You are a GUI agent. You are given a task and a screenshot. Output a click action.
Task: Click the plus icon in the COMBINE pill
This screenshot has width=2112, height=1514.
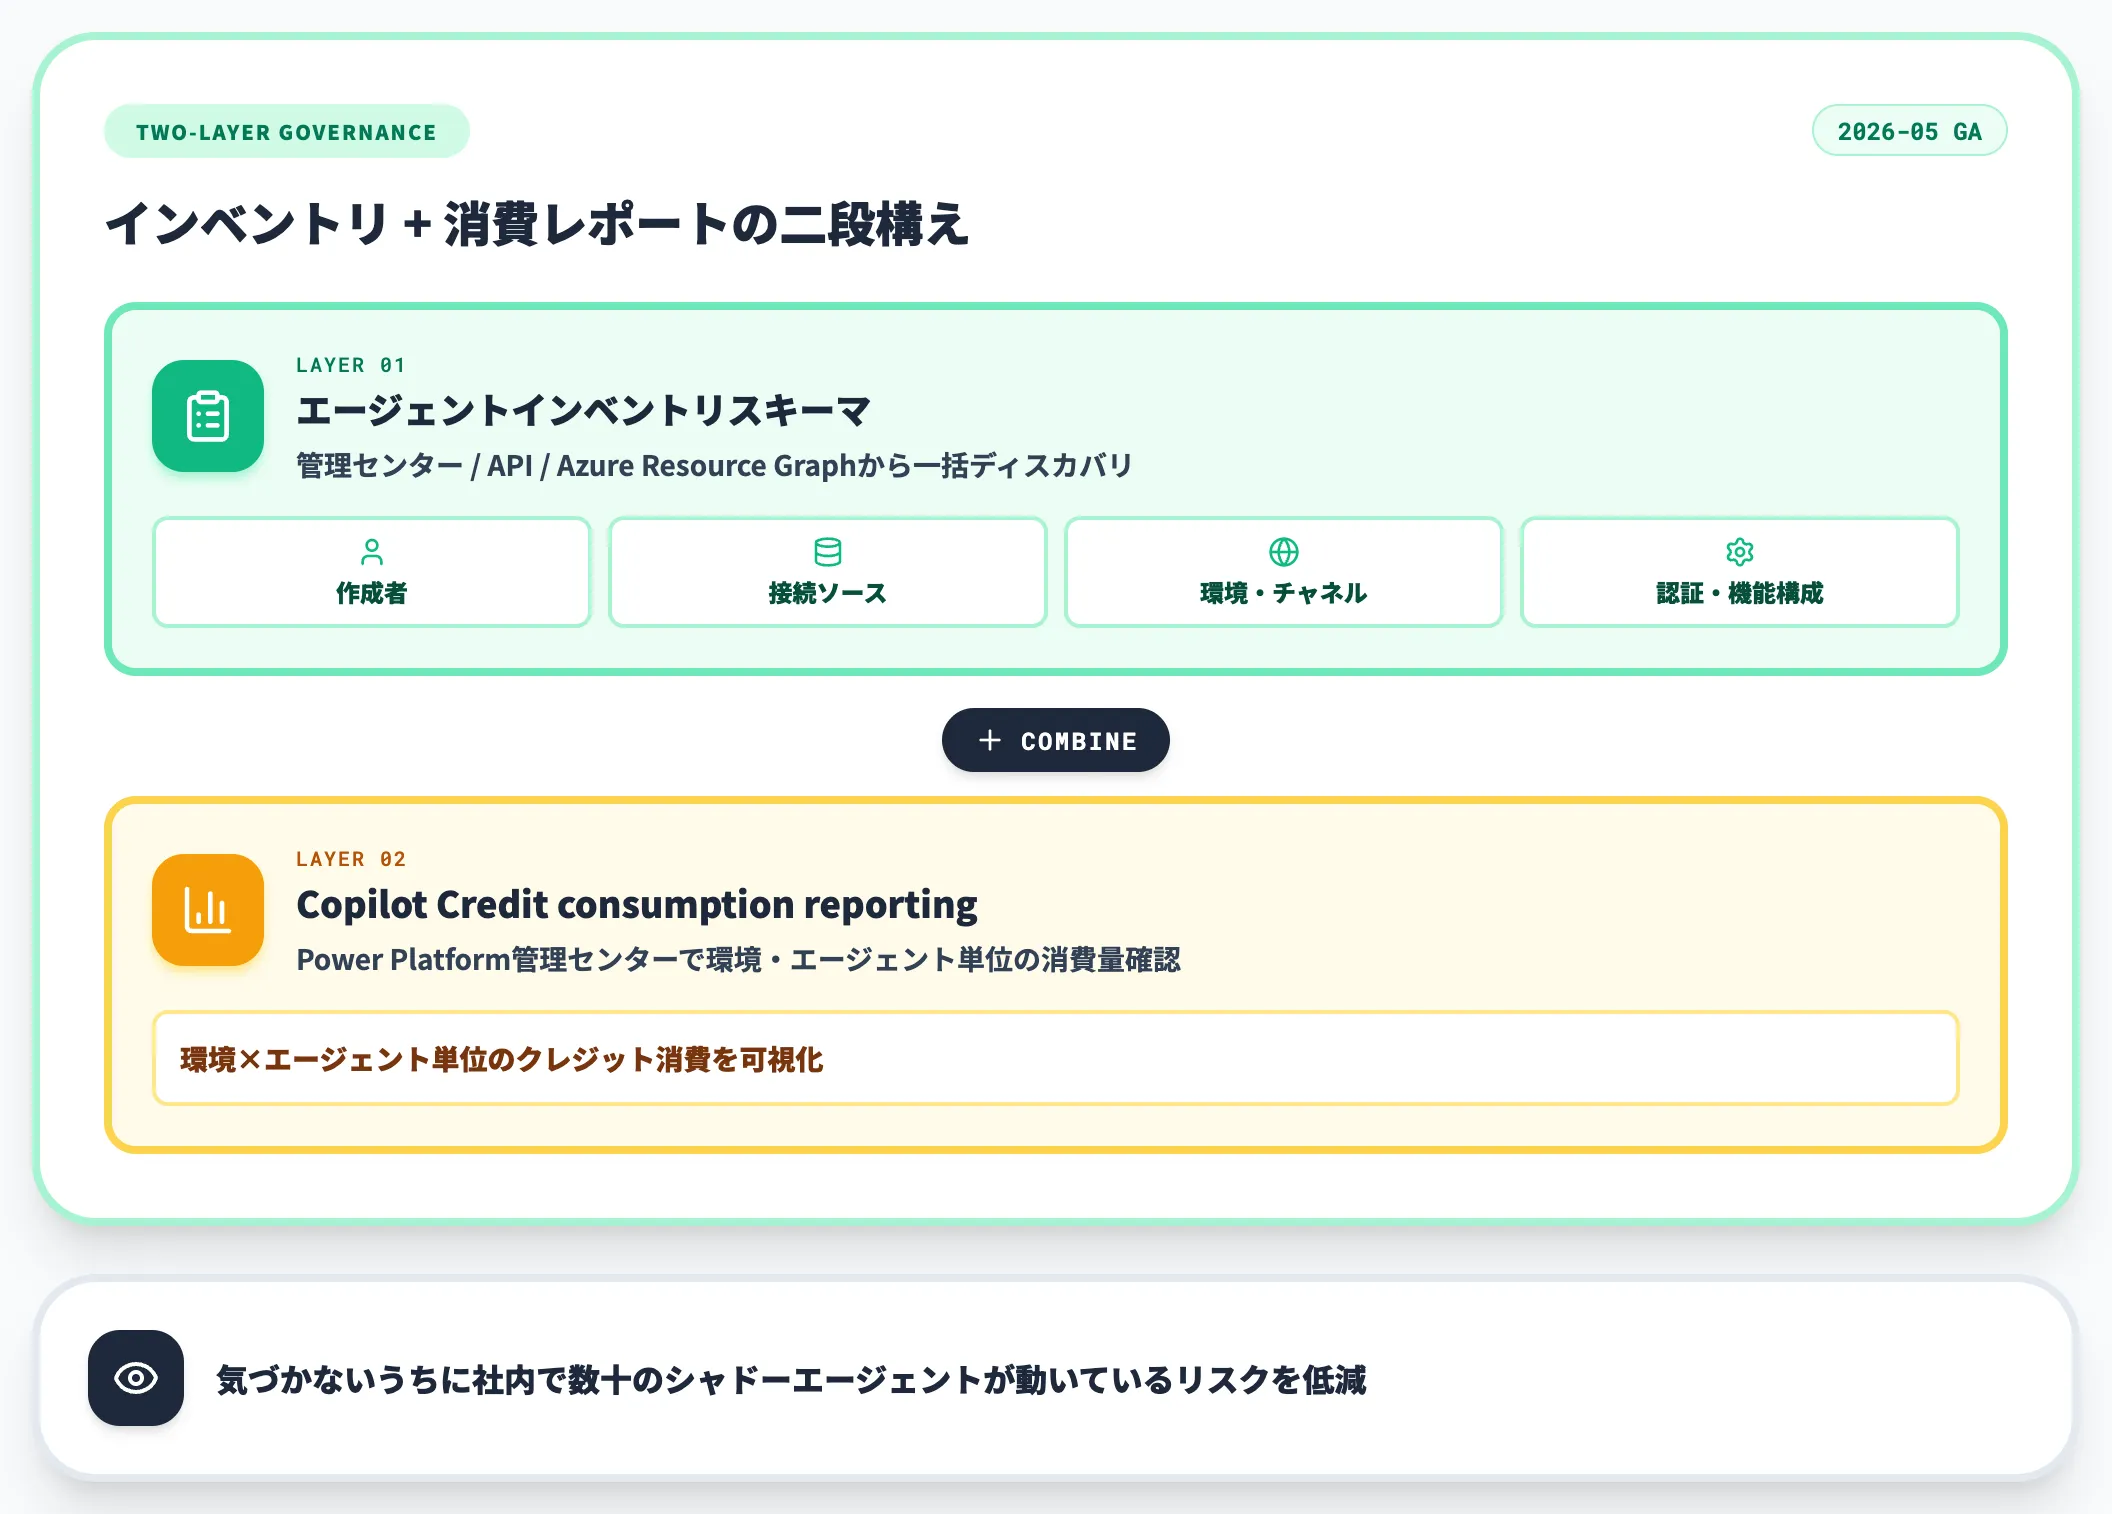(990, 740)
